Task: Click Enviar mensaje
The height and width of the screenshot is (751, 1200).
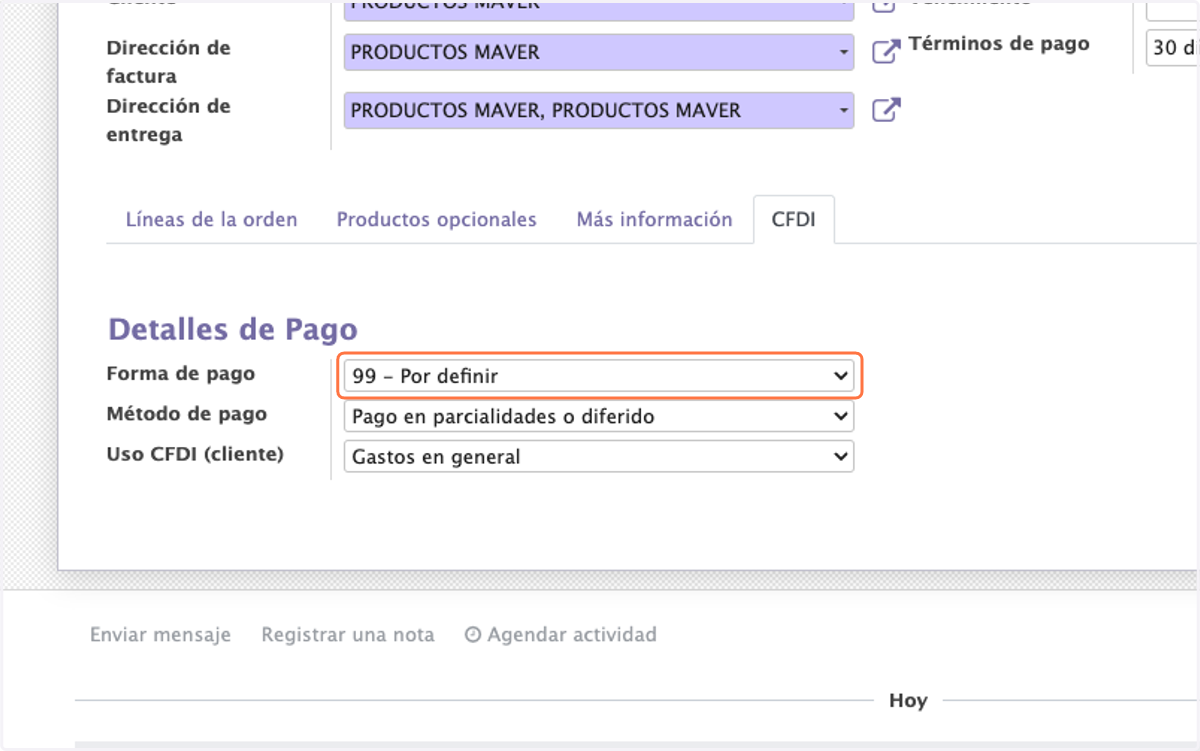Action: (161, 635)
